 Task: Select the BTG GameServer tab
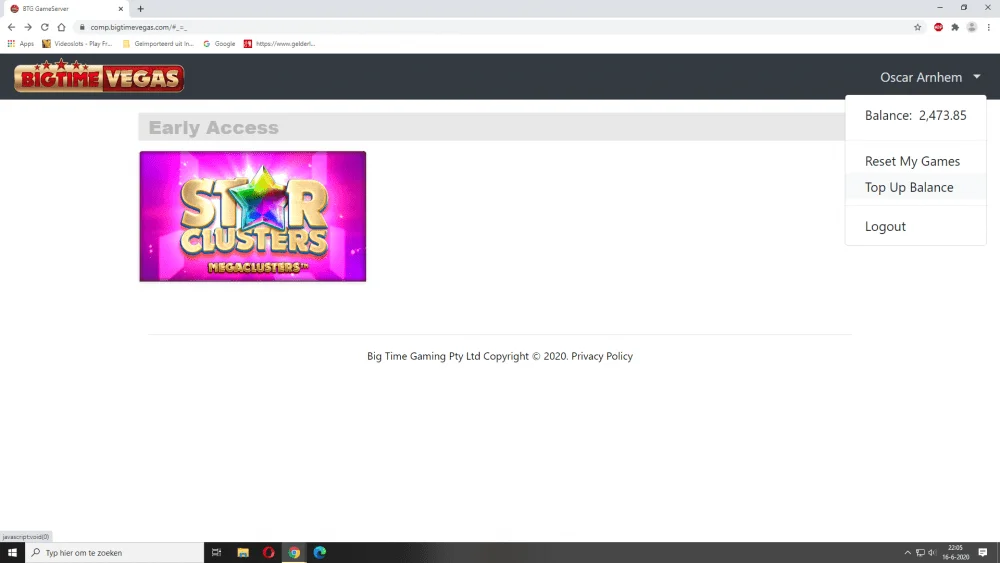65,8
